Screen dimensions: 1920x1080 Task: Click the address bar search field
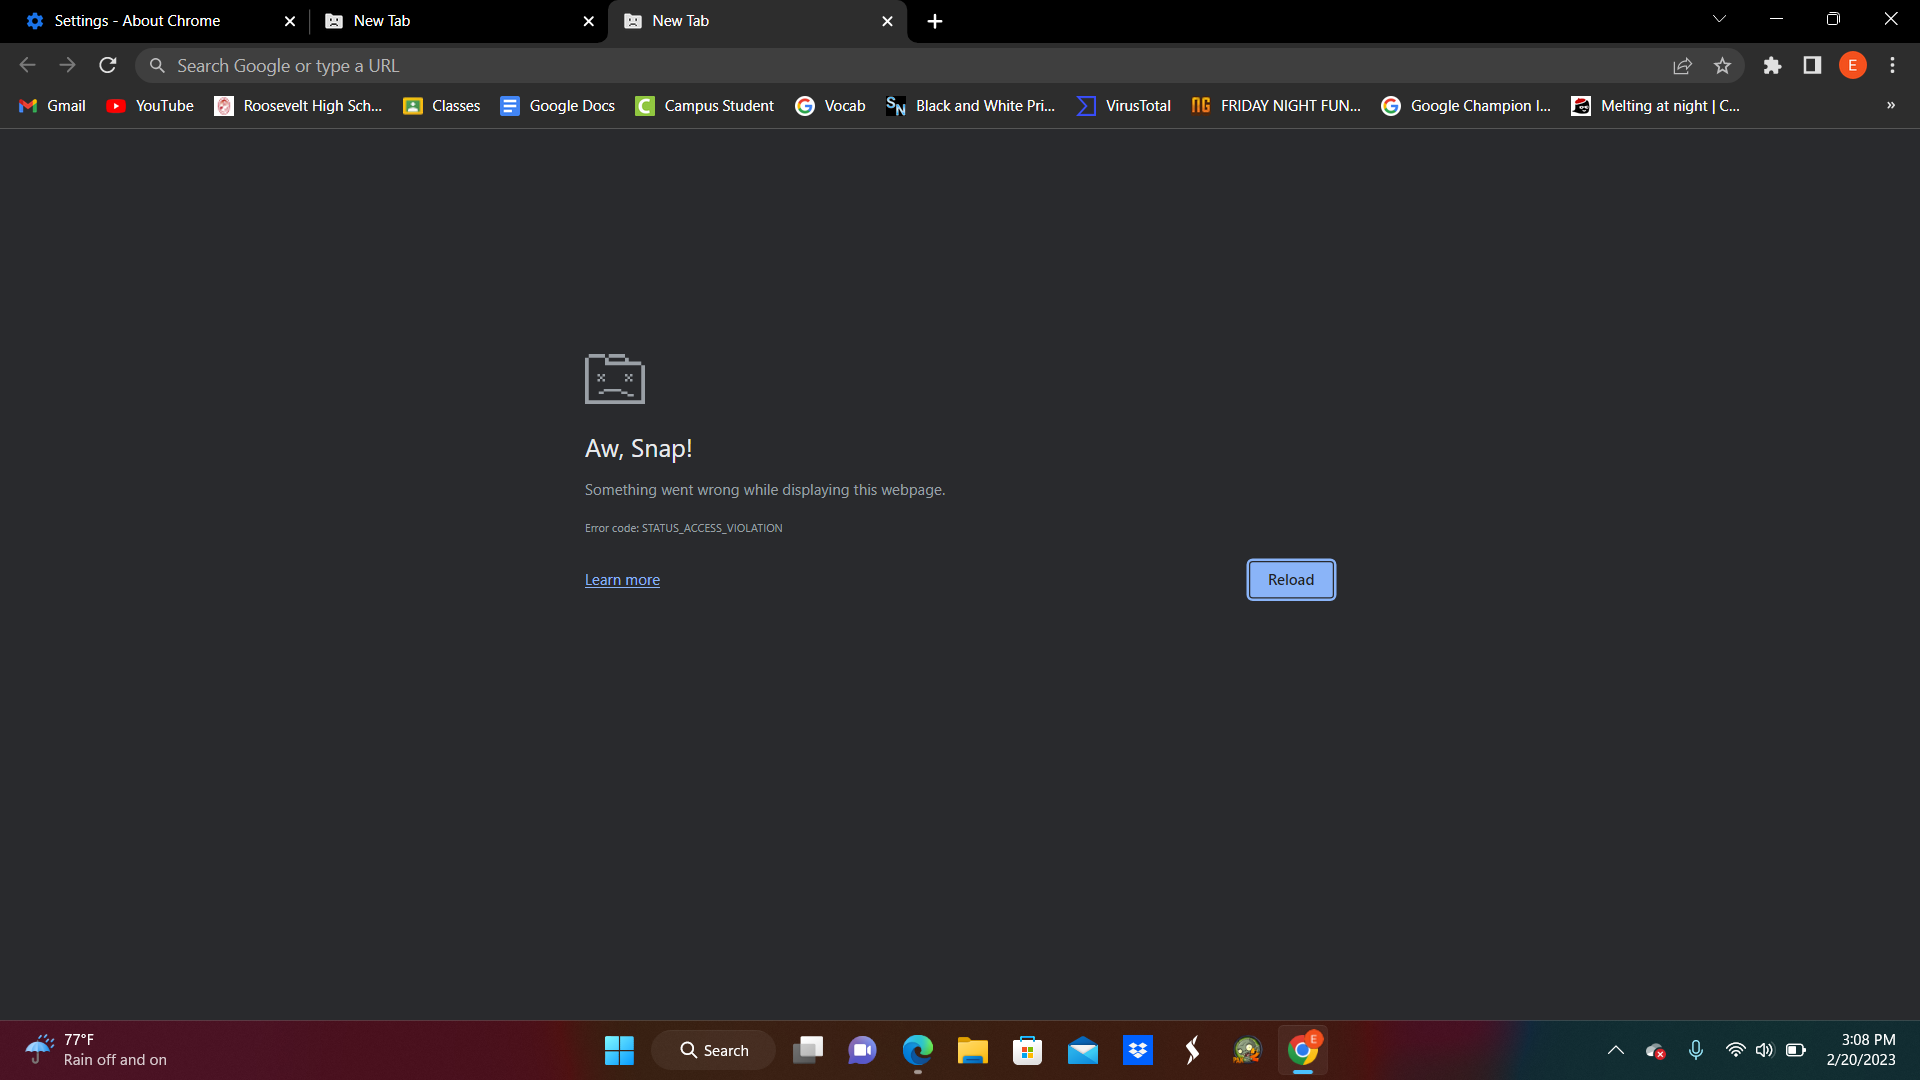900,66
